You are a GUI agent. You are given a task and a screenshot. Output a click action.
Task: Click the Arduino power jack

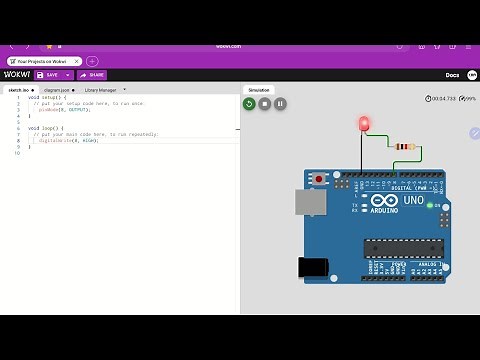pyautogui.click(x=313, y=267)
